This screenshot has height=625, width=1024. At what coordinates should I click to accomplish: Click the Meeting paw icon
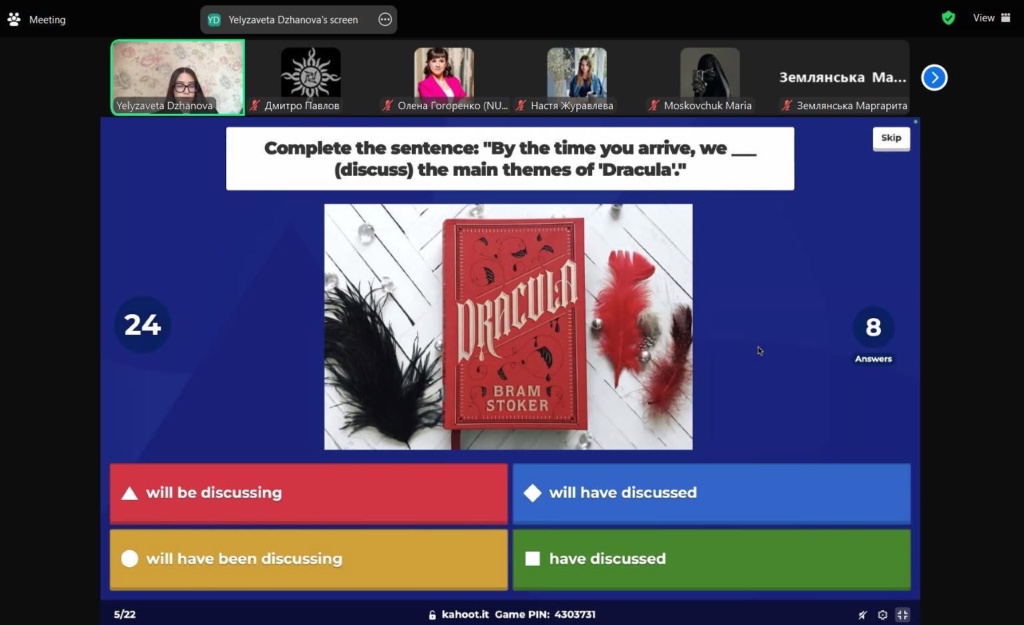click(x=14, y=20)
